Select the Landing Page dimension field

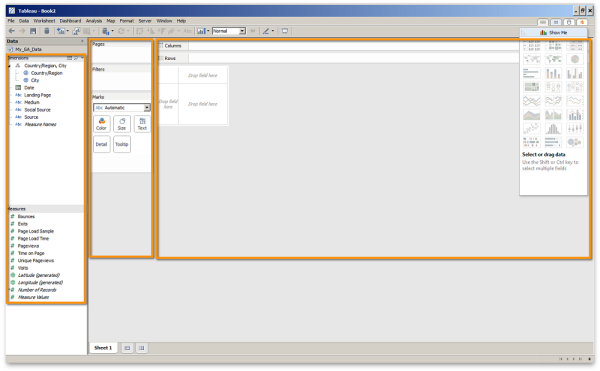coord(37,95)
